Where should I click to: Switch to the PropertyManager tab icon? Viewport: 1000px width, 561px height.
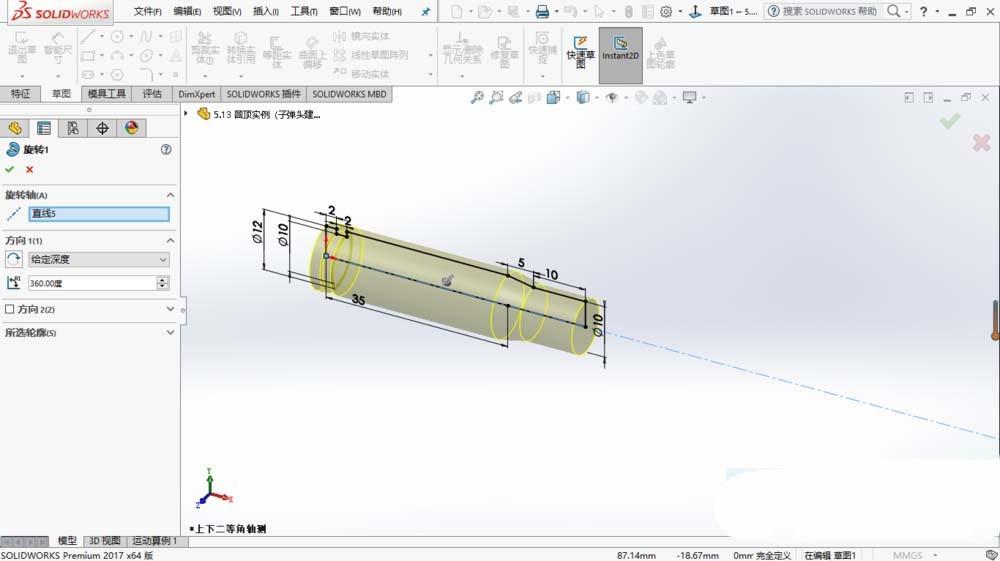43,128
